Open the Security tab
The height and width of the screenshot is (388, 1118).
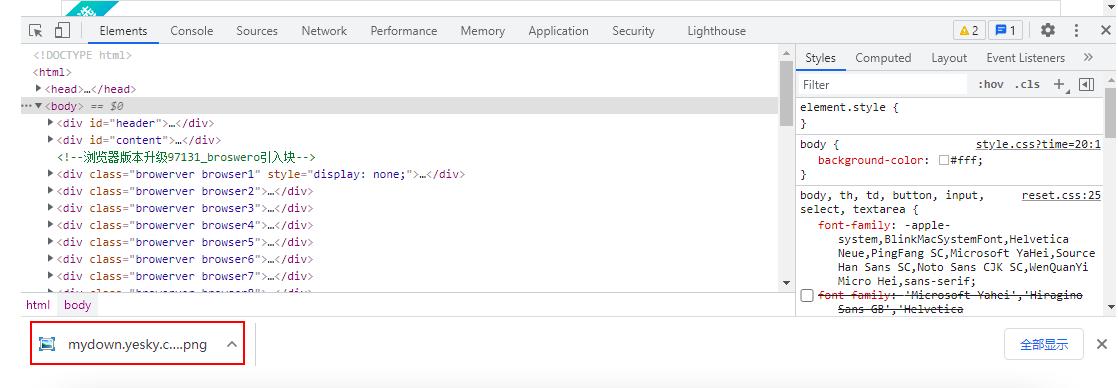pos(633,31)
